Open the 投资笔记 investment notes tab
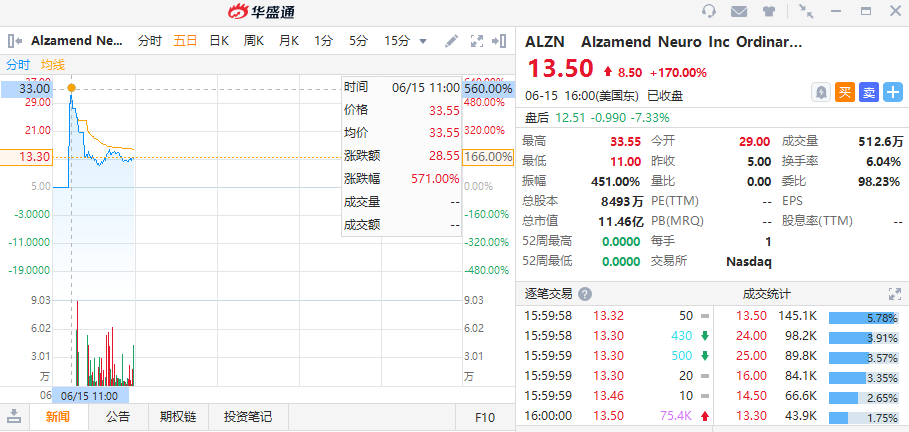The height and width of the screenshot is (432, 909). 248,416
